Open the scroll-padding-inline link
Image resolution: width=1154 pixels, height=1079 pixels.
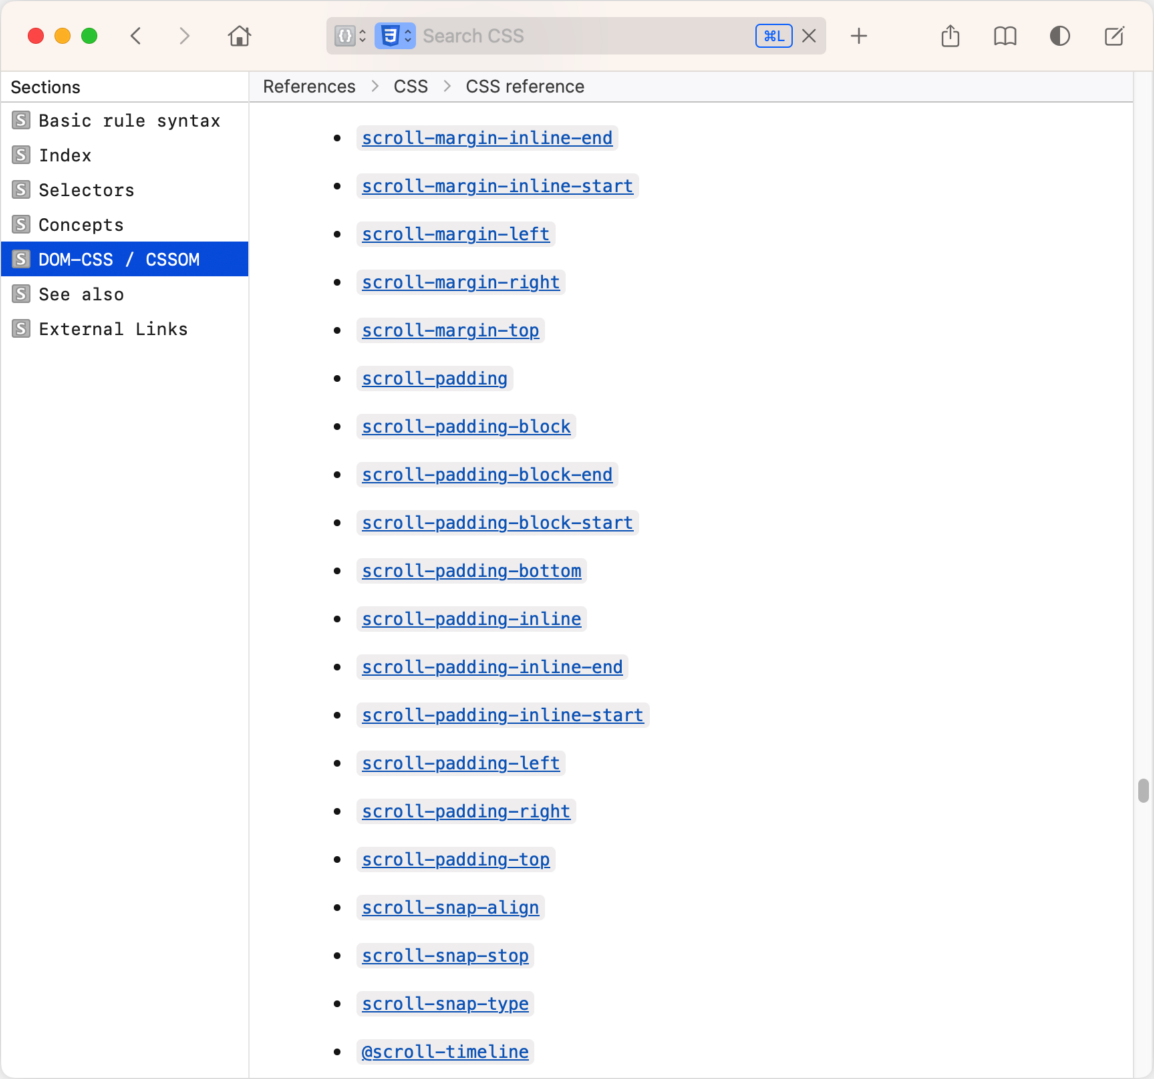[471, 619]
